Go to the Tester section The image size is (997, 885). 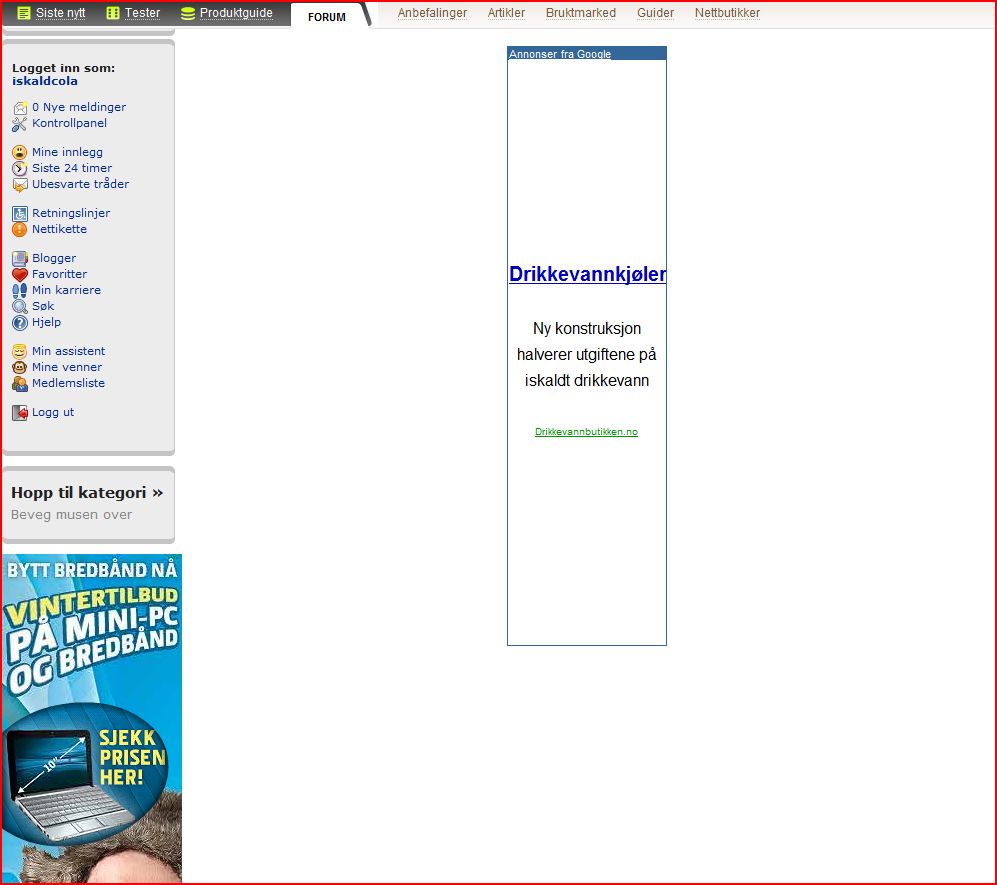coord(142,13)
